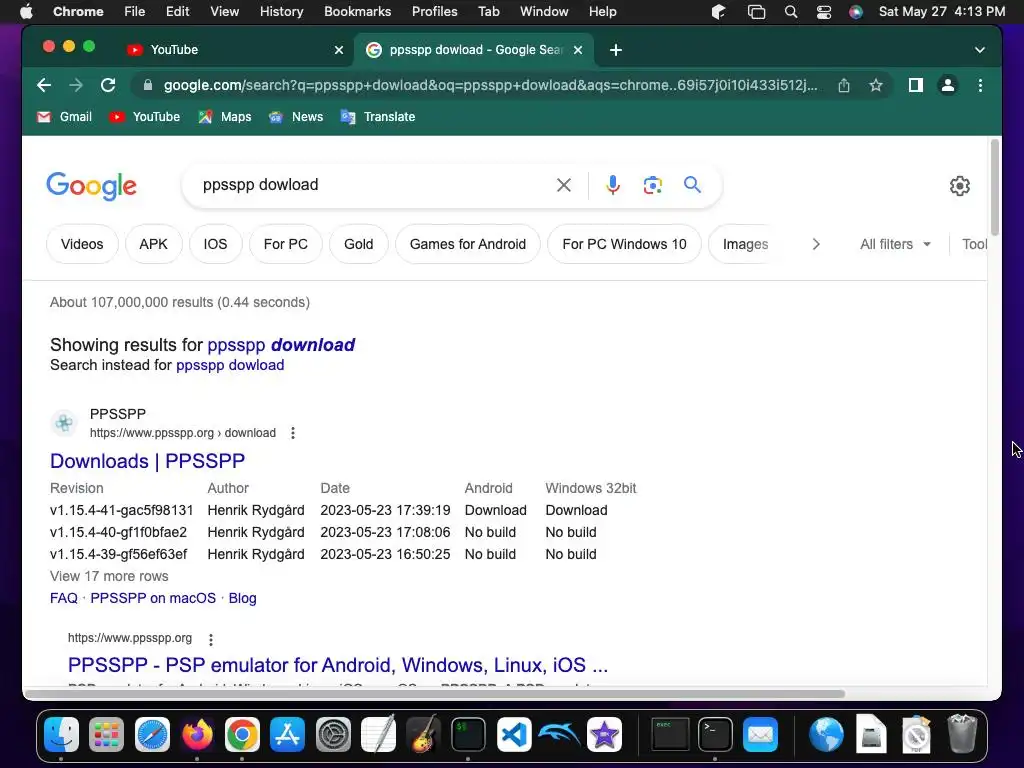Filter results by APK
The image size is (1024, 768).
(153, 244)
